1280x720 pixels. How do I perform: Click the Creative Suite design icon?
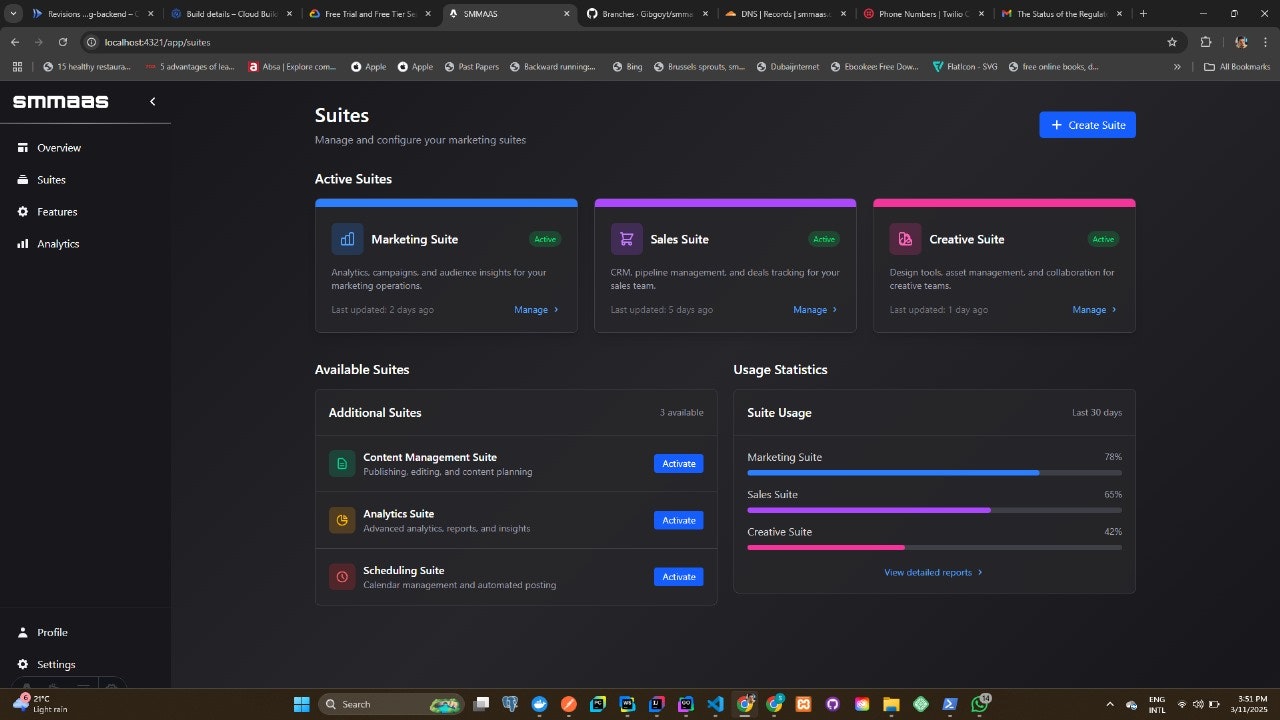tap(905, 239)
